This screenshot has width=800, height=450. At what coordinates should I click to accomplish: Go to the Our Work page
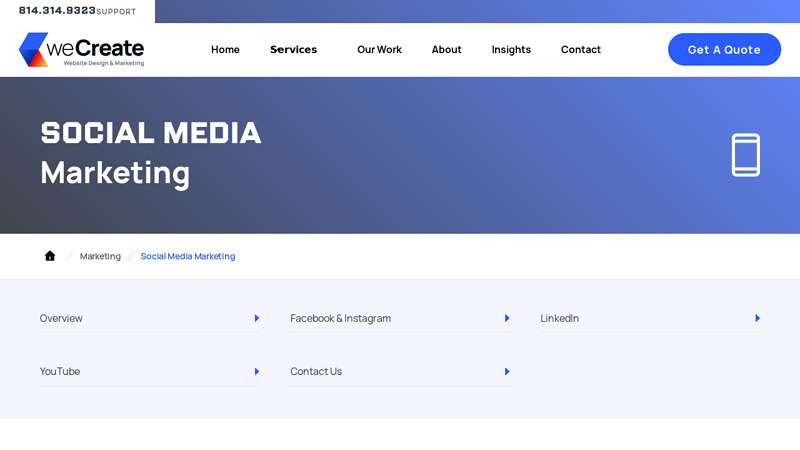point(379,49)
